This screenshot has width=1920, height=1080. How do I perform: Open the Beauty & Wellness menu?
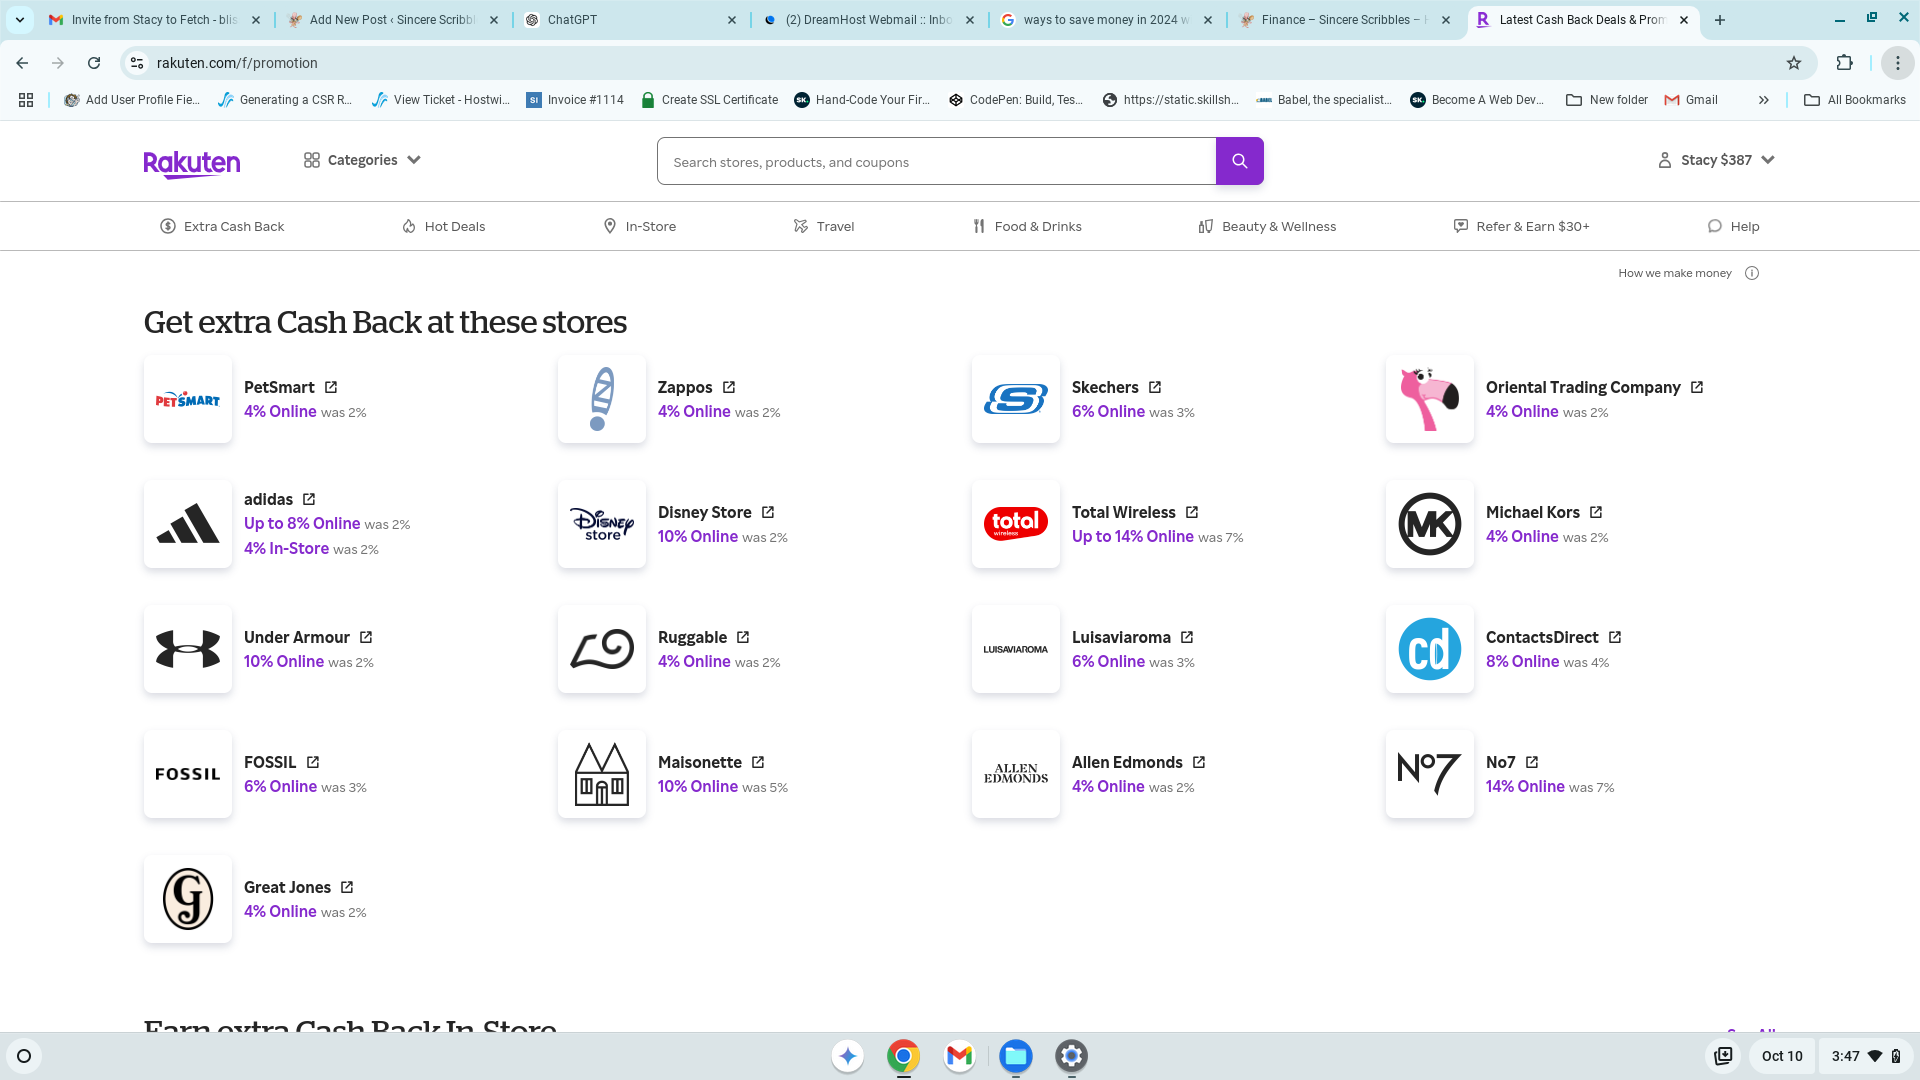point(1267,227)
